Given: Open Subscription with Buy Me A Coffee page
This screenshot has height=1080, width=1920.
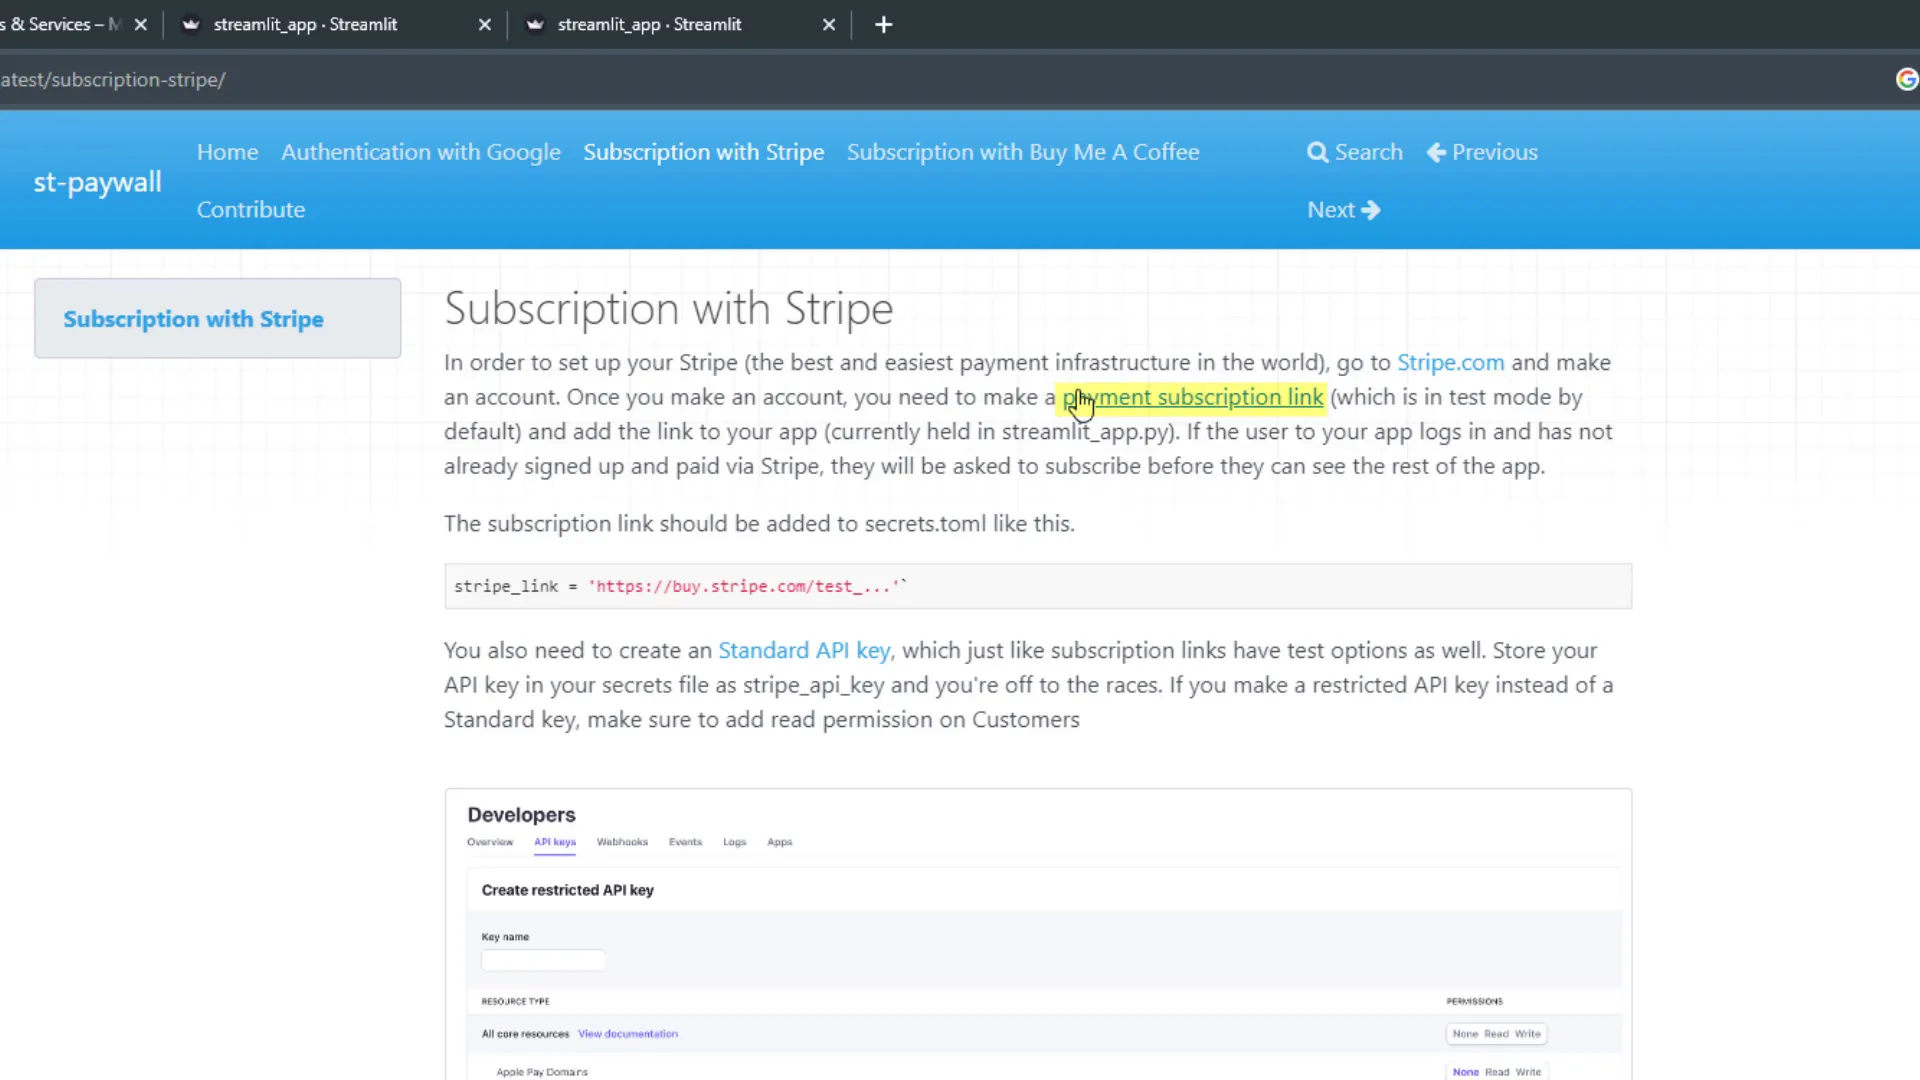Looking at the screenshot, I should click(1023, 152).
